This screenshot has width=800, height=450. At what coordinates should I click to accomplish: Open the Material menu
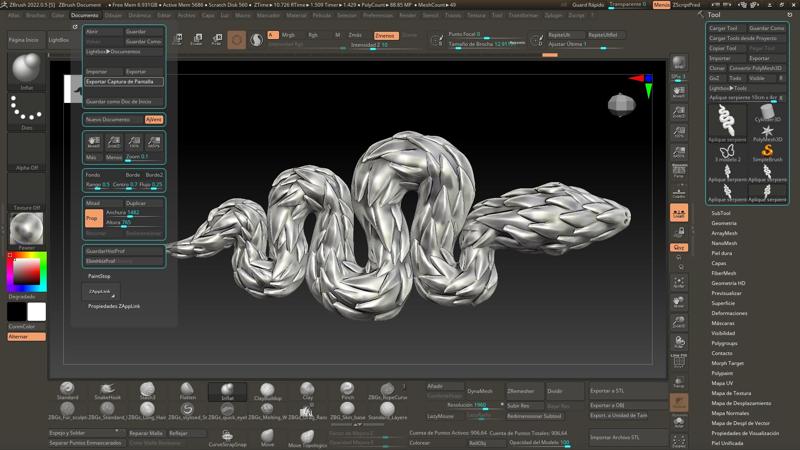[296, 15]
